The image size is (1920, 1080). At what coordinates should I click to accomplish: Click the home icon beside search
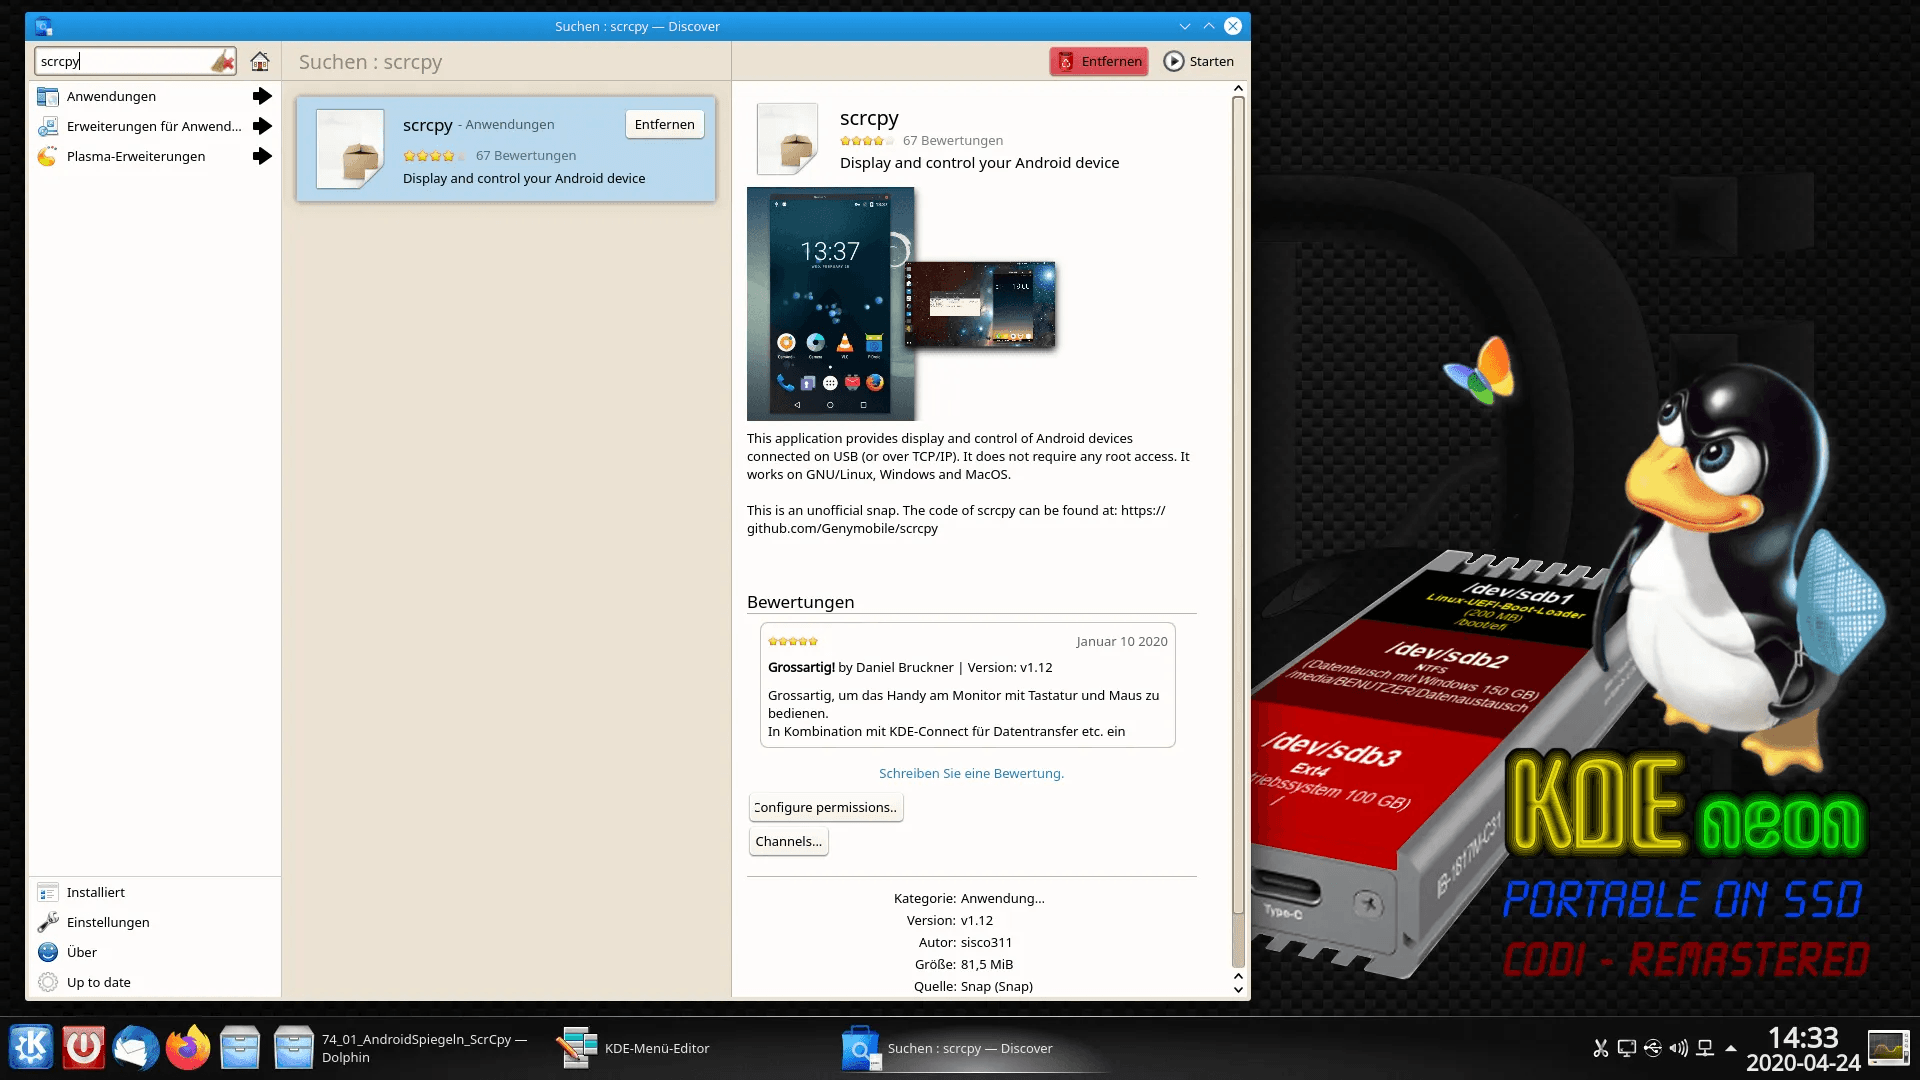[x=260, y=62]
